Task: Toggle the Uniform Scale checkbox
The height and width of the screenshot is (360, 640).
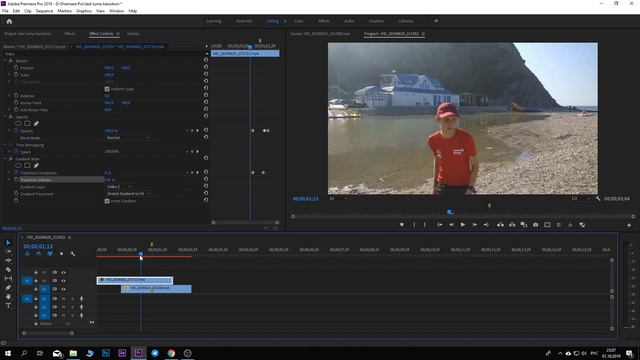Action: (107, 89)
